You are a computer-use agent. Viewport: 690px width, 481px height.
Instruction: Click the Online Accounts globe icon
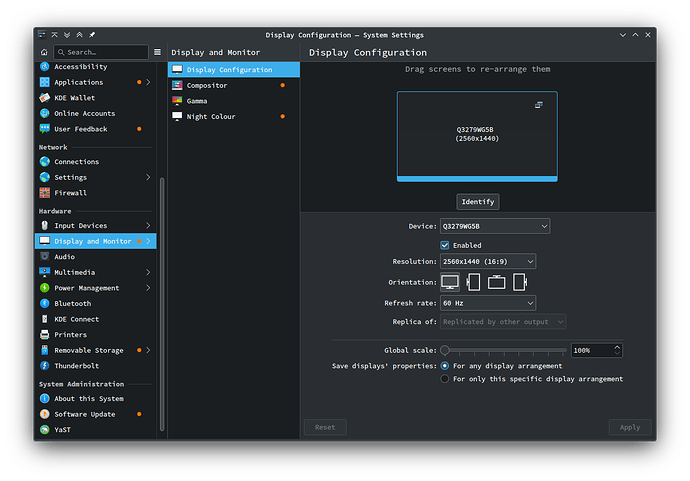click(x=44, y=114)
